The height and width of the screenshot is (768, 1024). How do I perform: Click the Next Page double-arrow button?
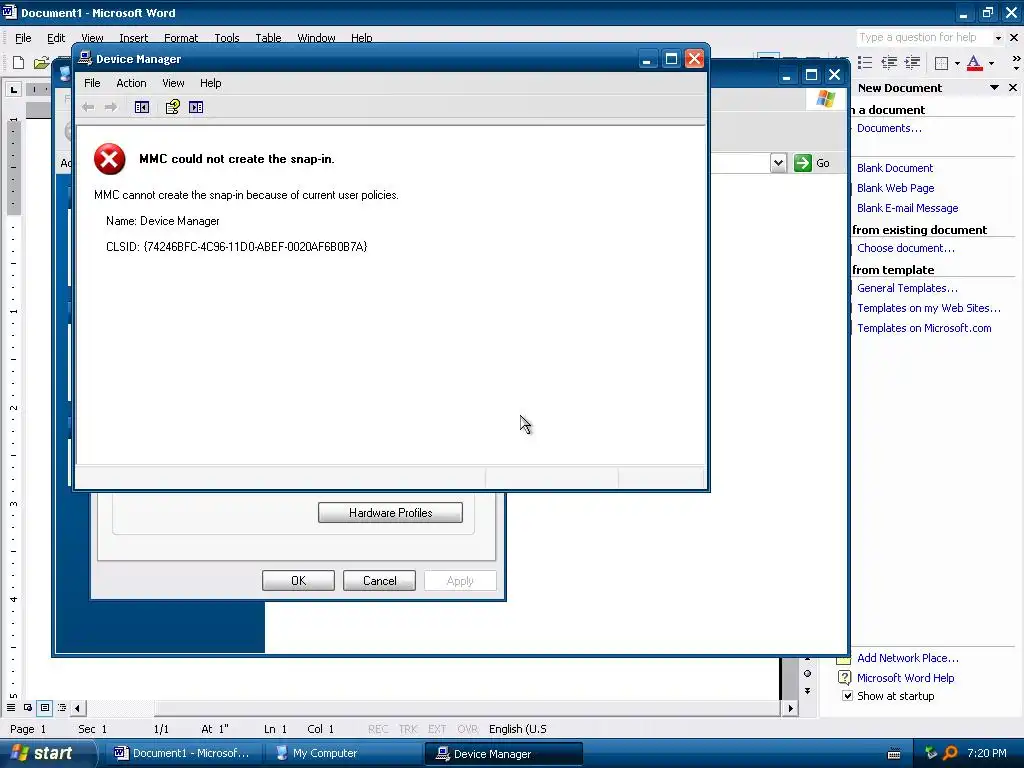point(808,691)
